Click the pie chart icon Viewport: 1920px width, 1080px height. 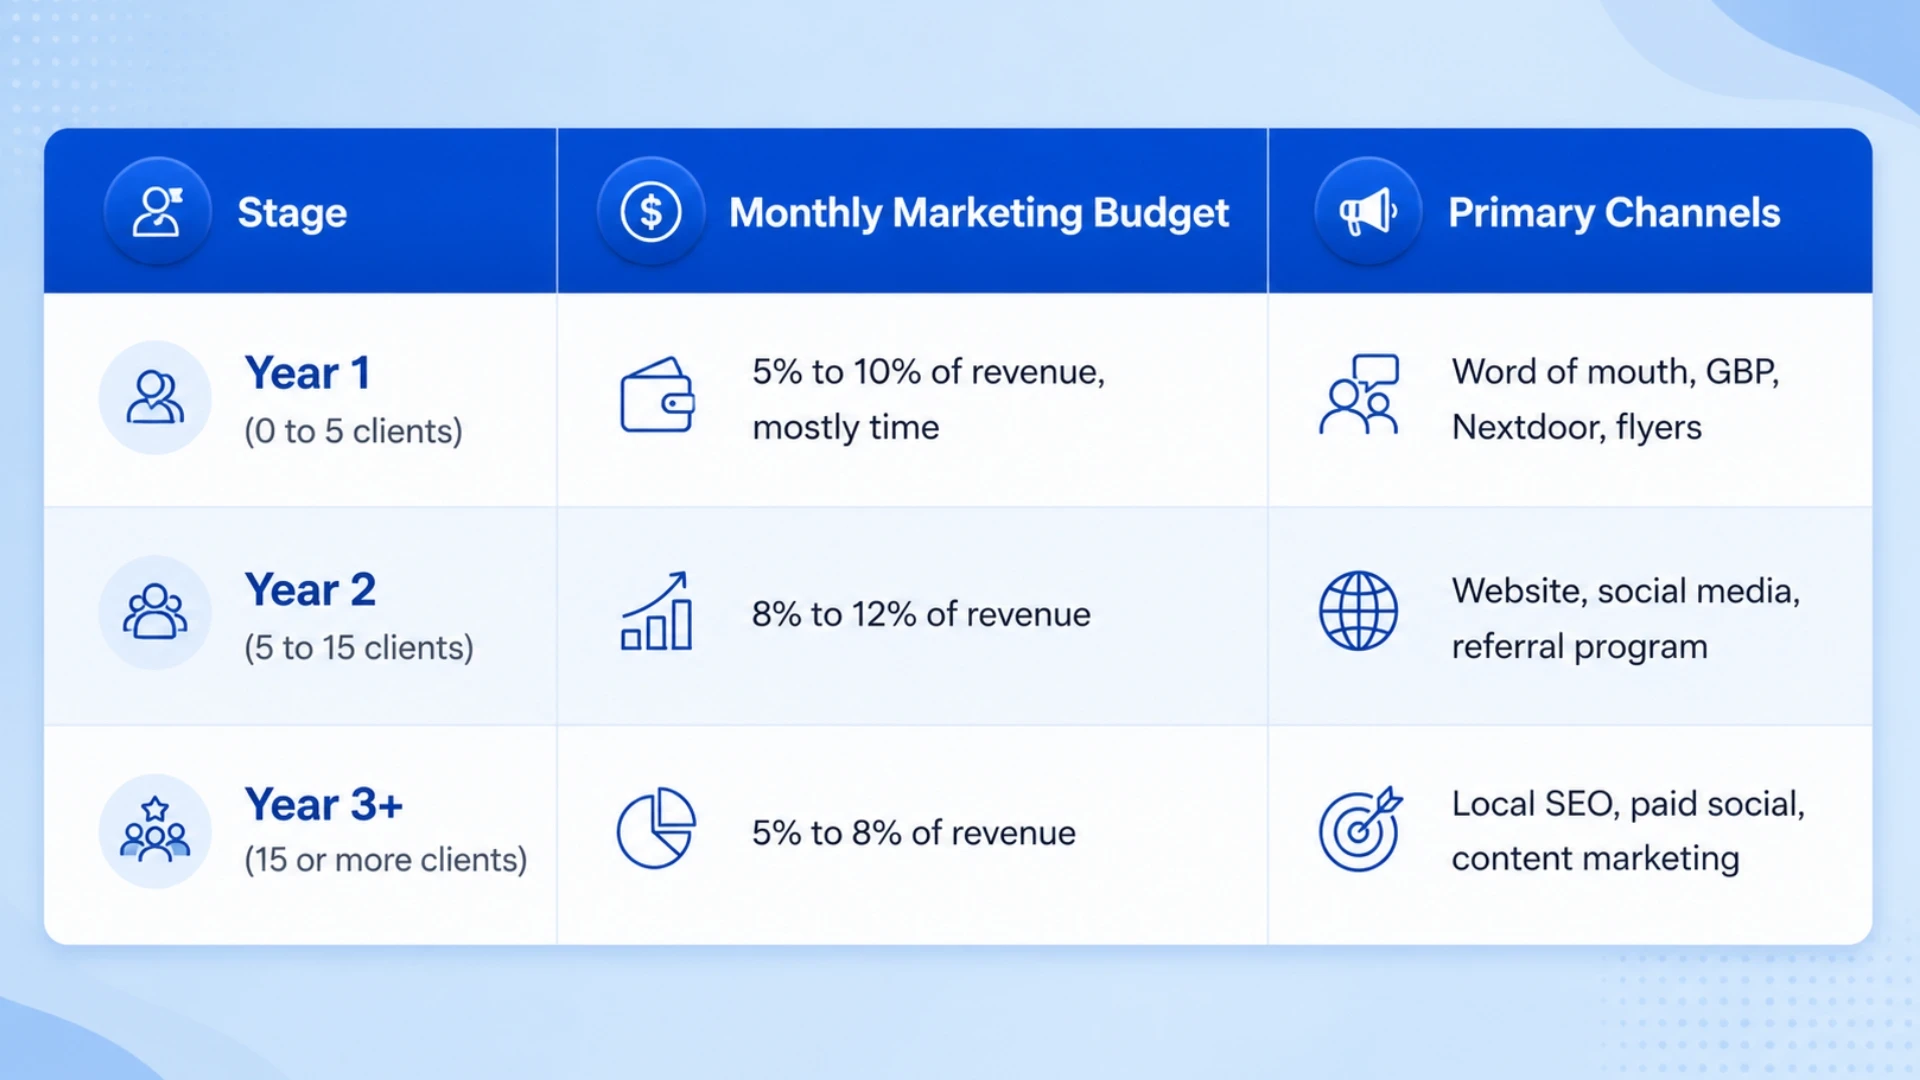656,828
